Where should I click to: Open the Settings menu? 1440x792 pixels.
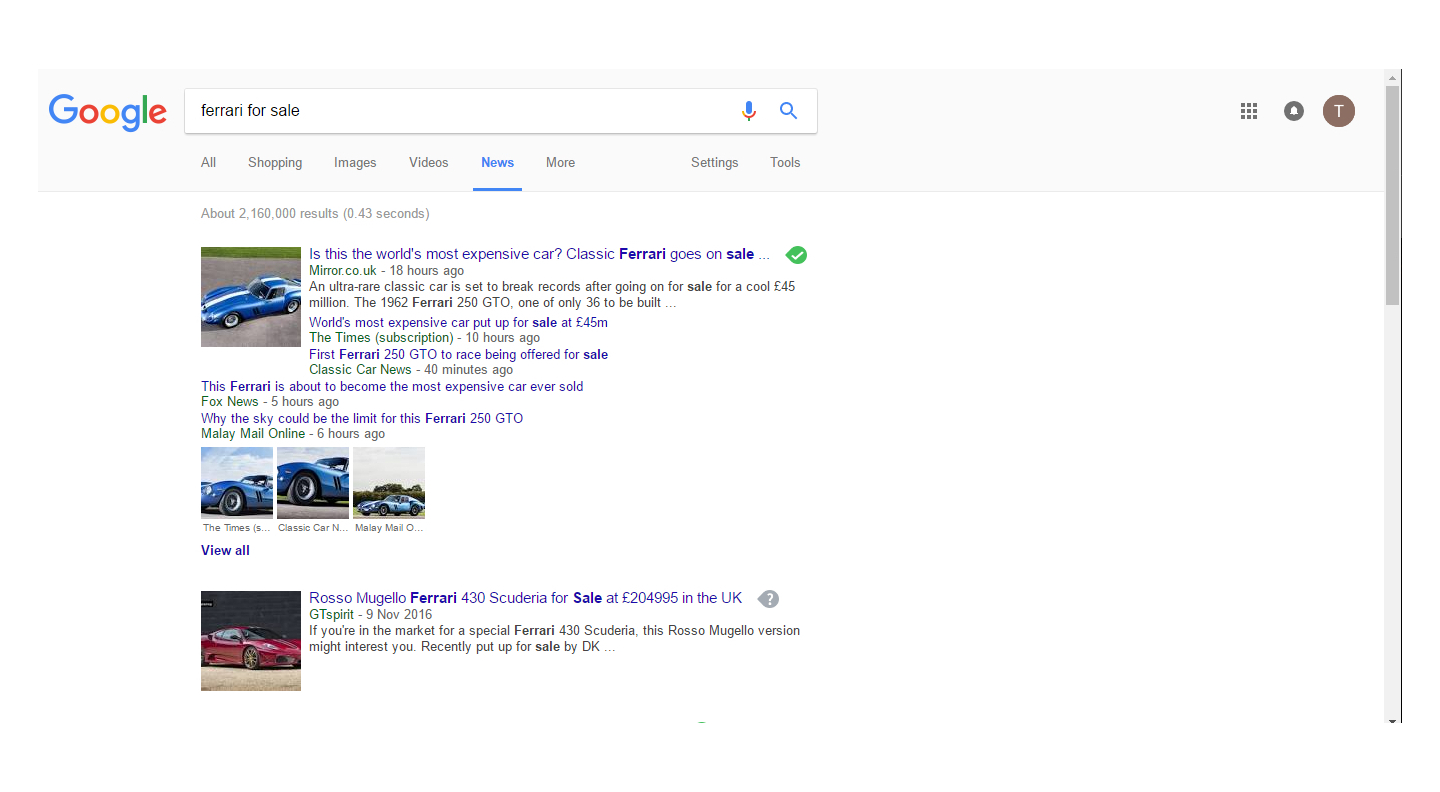point(714,163)
